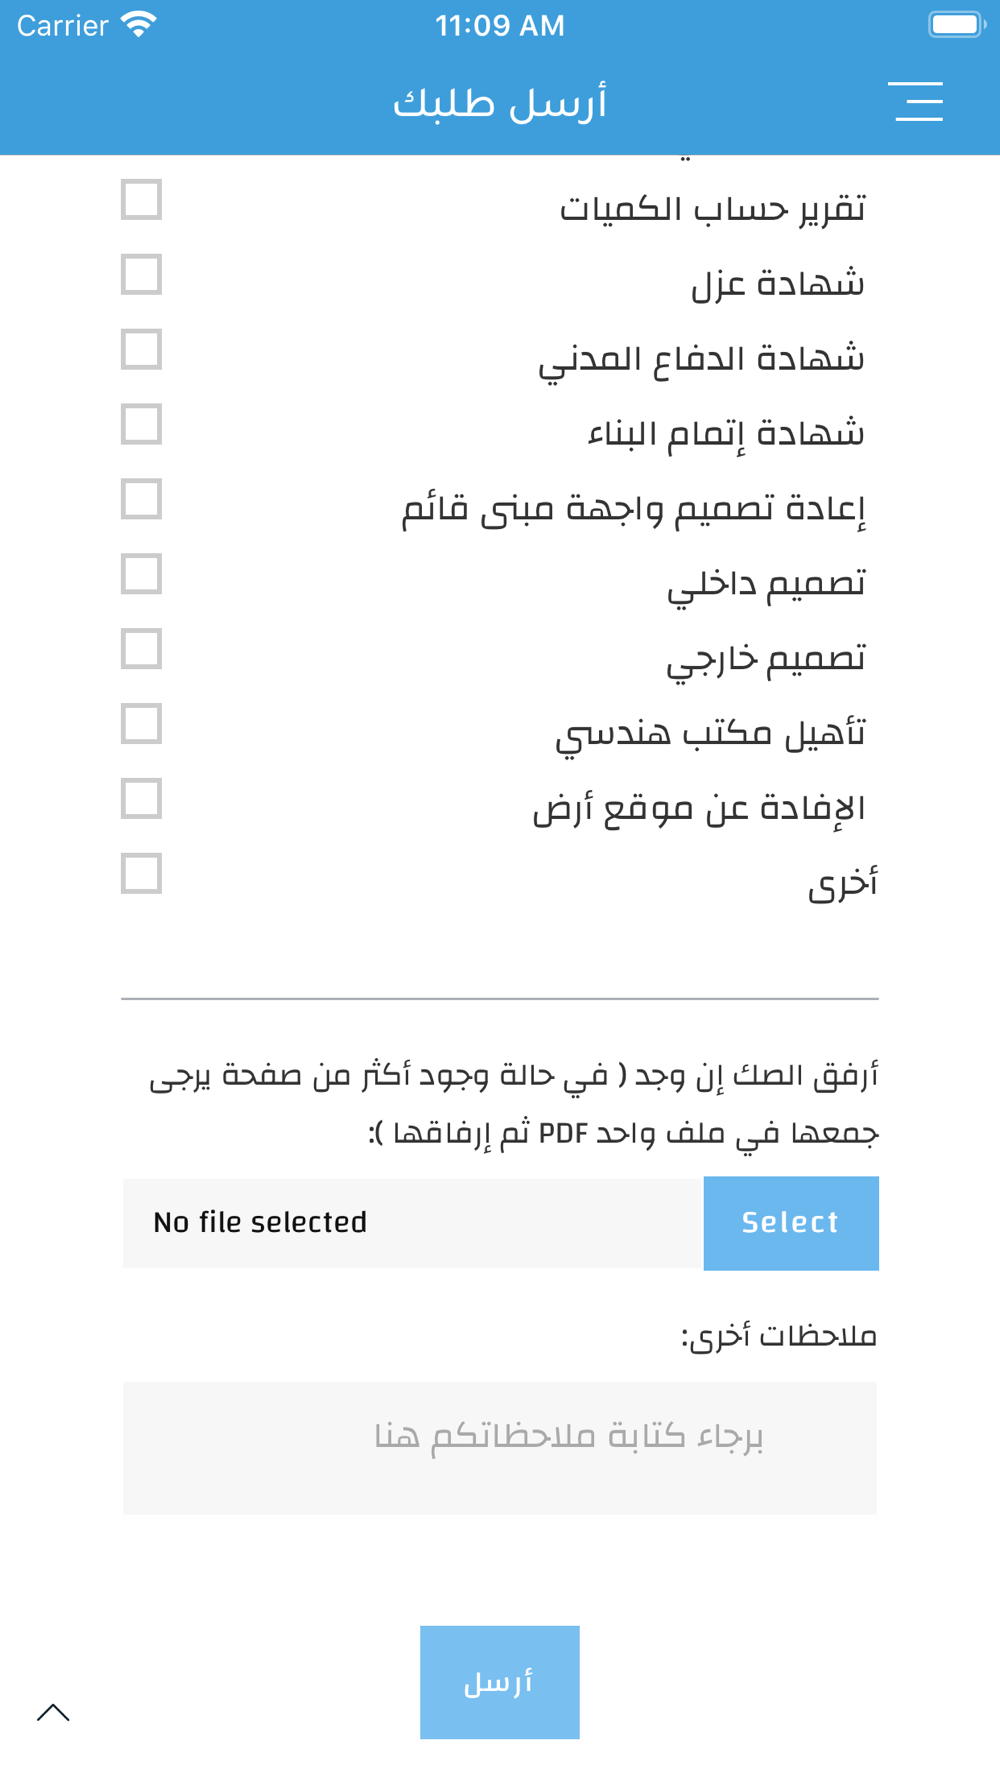Image resolution: width=1000 pixels, height=1778 pixels.
Task: Tick the تصميم خارجي checkbox
Action: click(141, 649)
